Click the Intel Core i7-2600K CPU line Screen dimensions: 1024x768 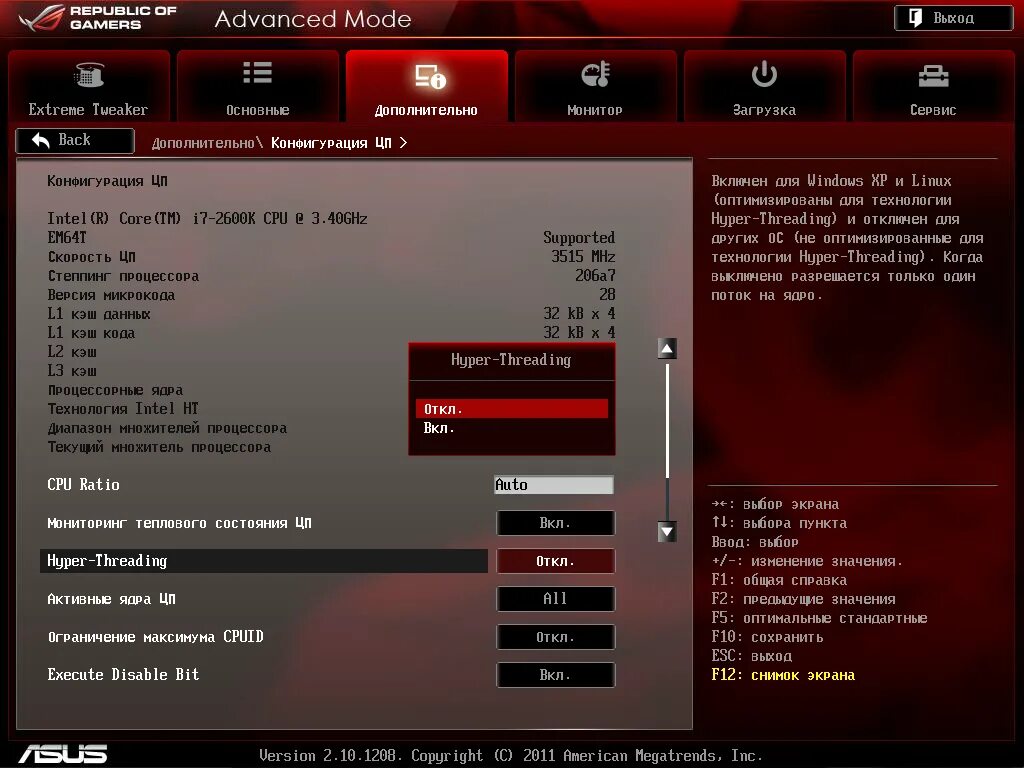[208, 219]
